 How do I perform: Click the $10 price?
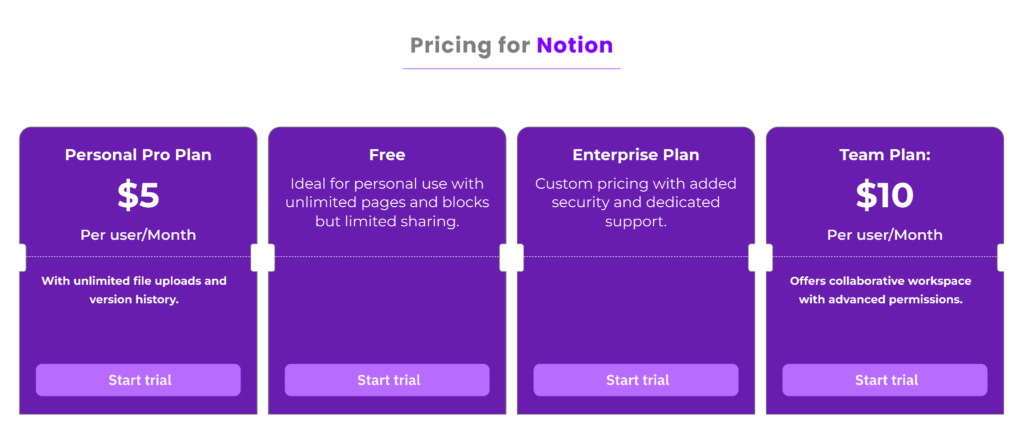point(885,195)
